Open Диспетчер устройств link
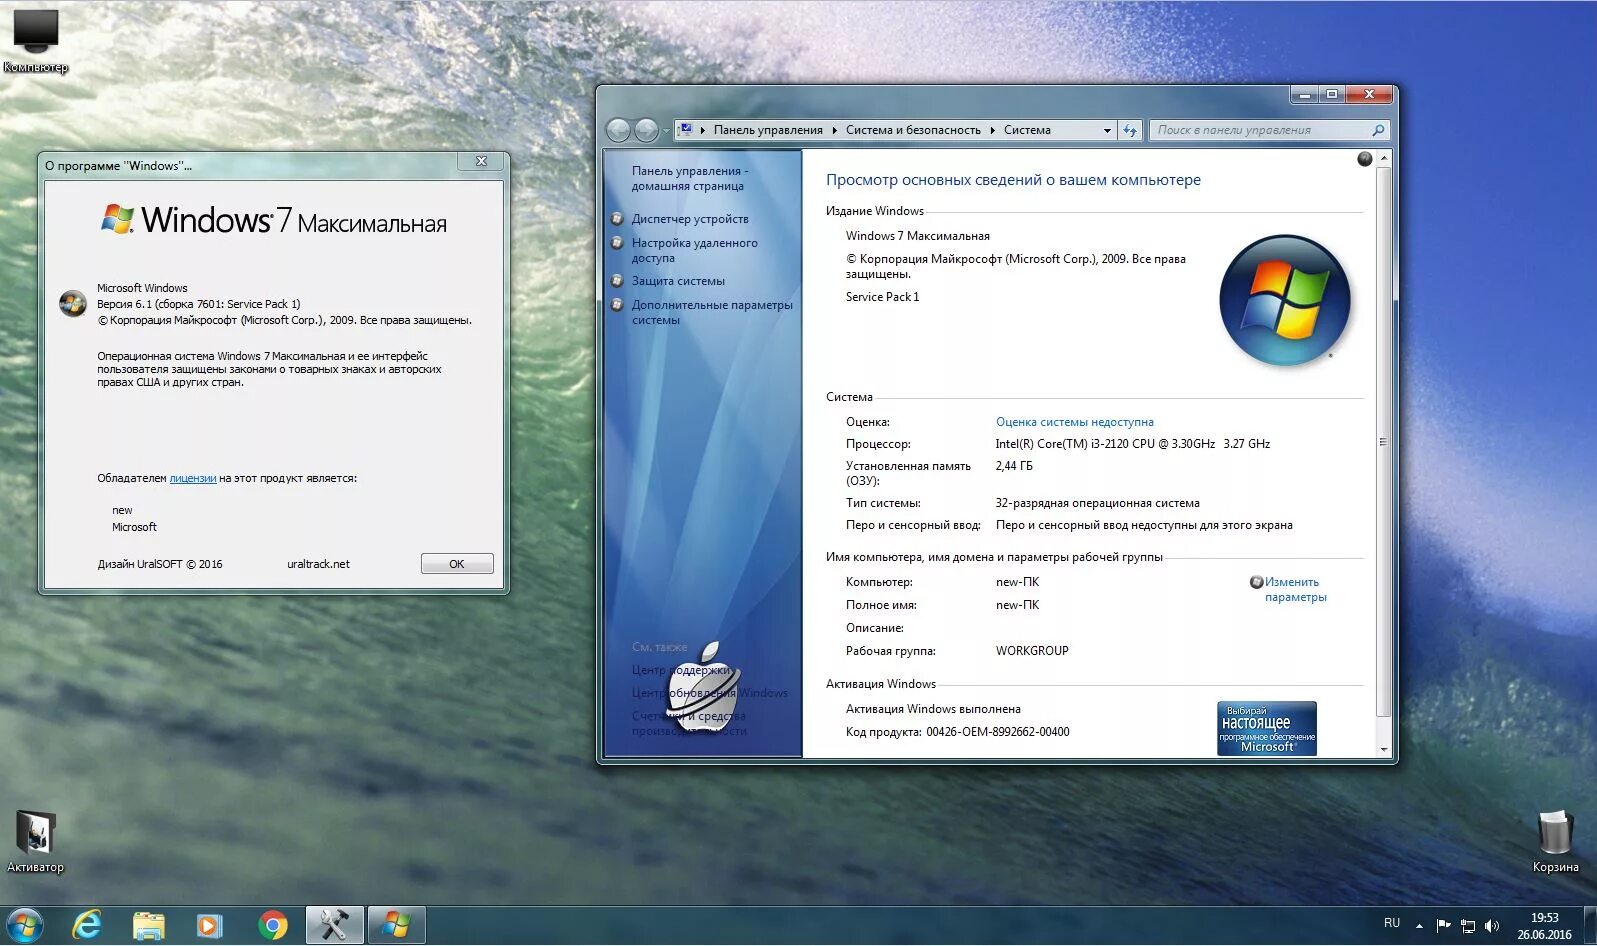 coord(690,219)
